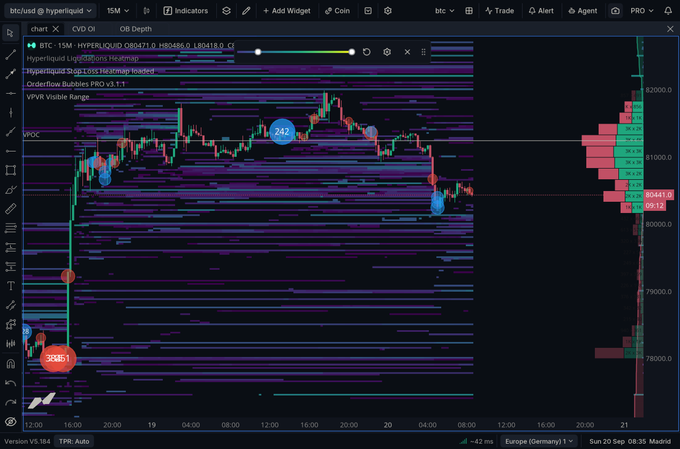Open the grid layout icon

coord(469,11)
